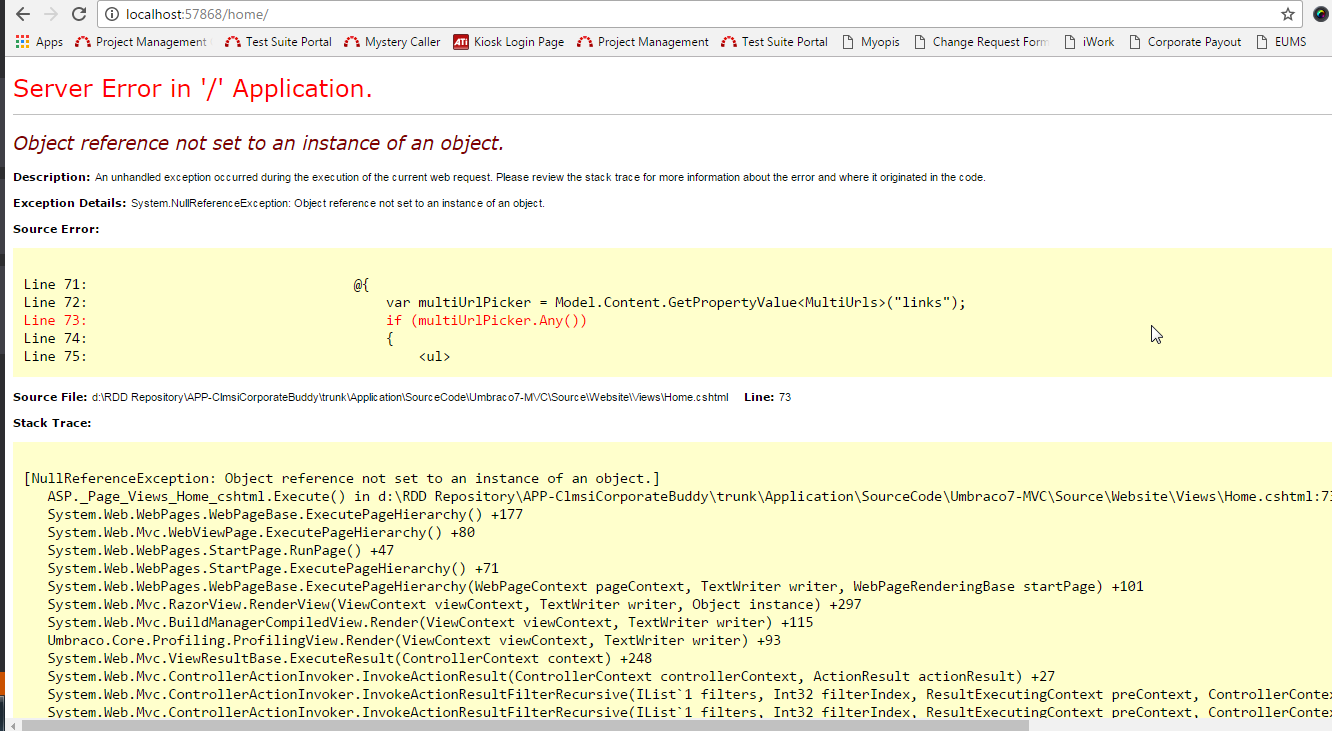Open the first Project Management bookmark
Screen dimensions: 1332x731
click(140, 42)
